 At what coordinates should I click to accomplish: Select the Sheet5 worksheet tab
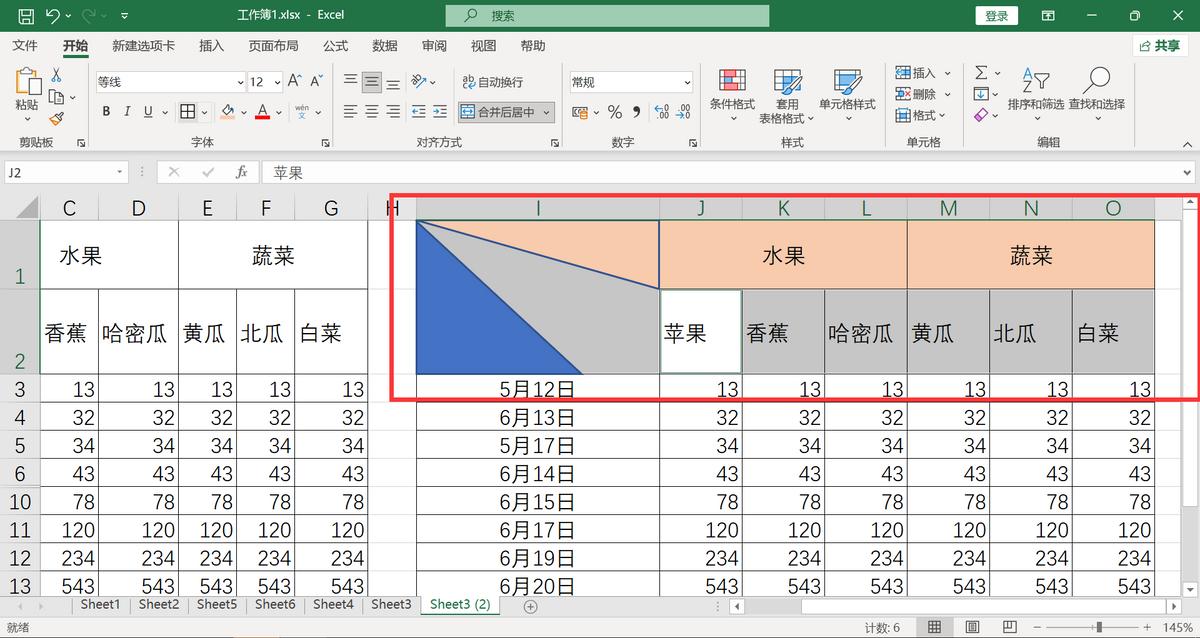(x=216, y=604)
